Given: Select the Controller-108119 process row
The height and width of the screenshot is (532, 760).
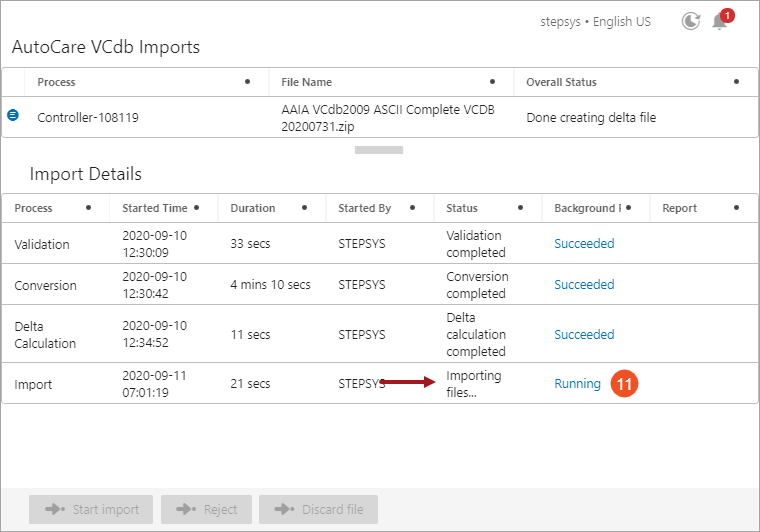Looking at the screenshot, I should click(x=380, y=117).
